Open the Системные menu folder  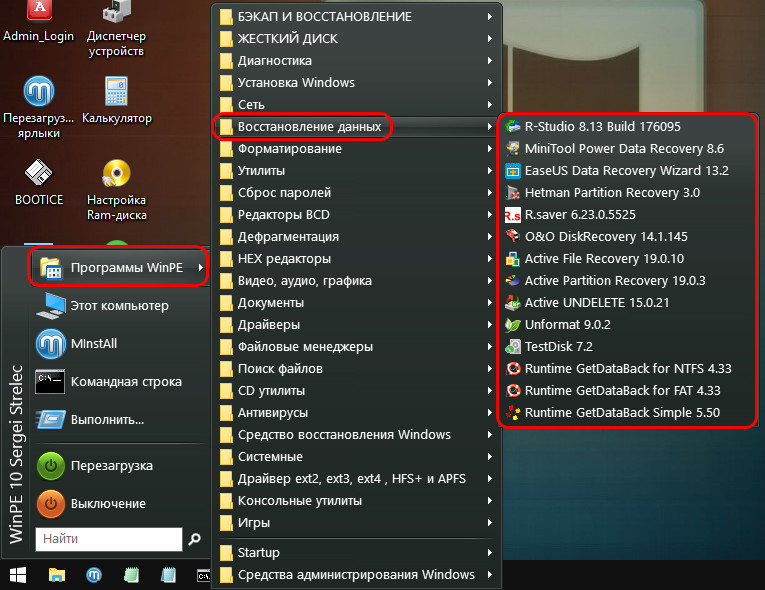357,456
